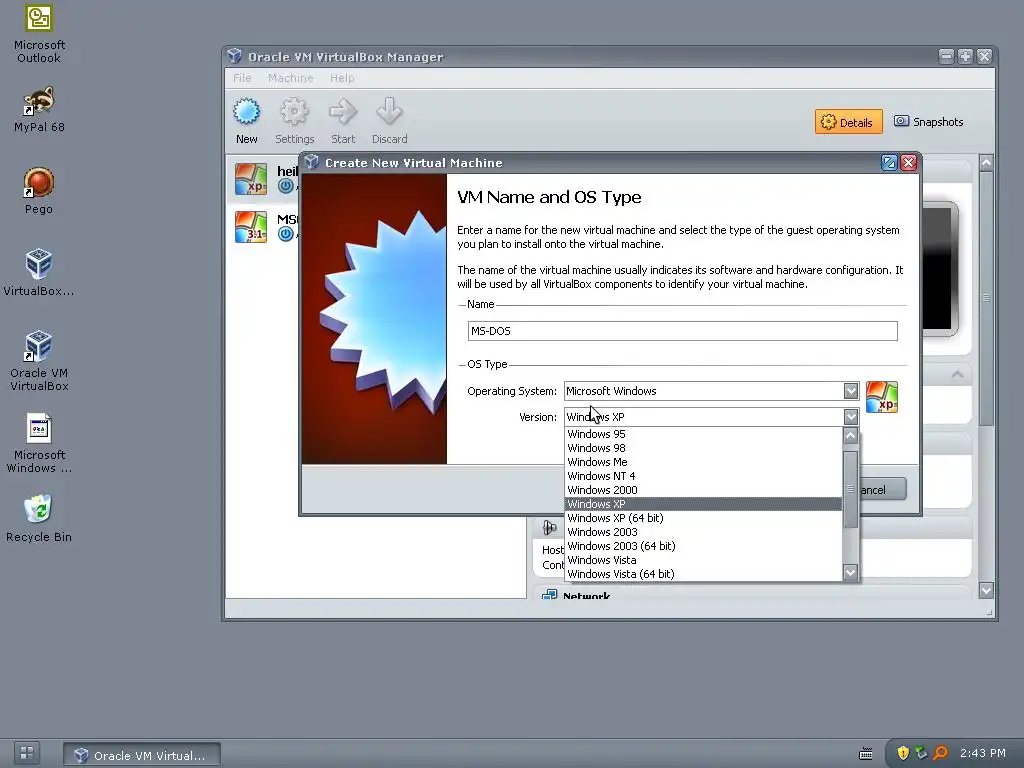Choose Windows Vista (64 bit) entry
This screenshot has height=768, width=1024.
[703, 574]
